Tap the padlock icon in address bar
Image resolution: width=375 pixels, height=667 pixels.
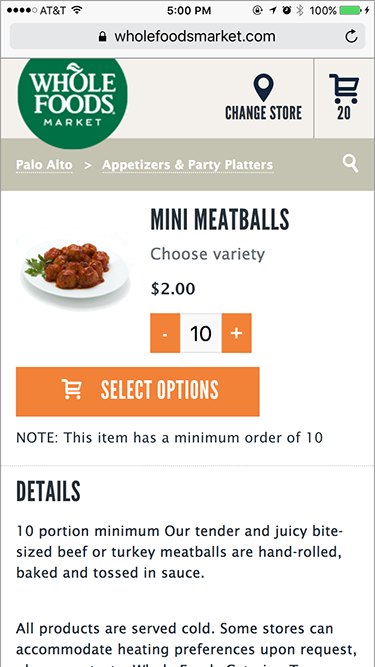tap(102, 37)
